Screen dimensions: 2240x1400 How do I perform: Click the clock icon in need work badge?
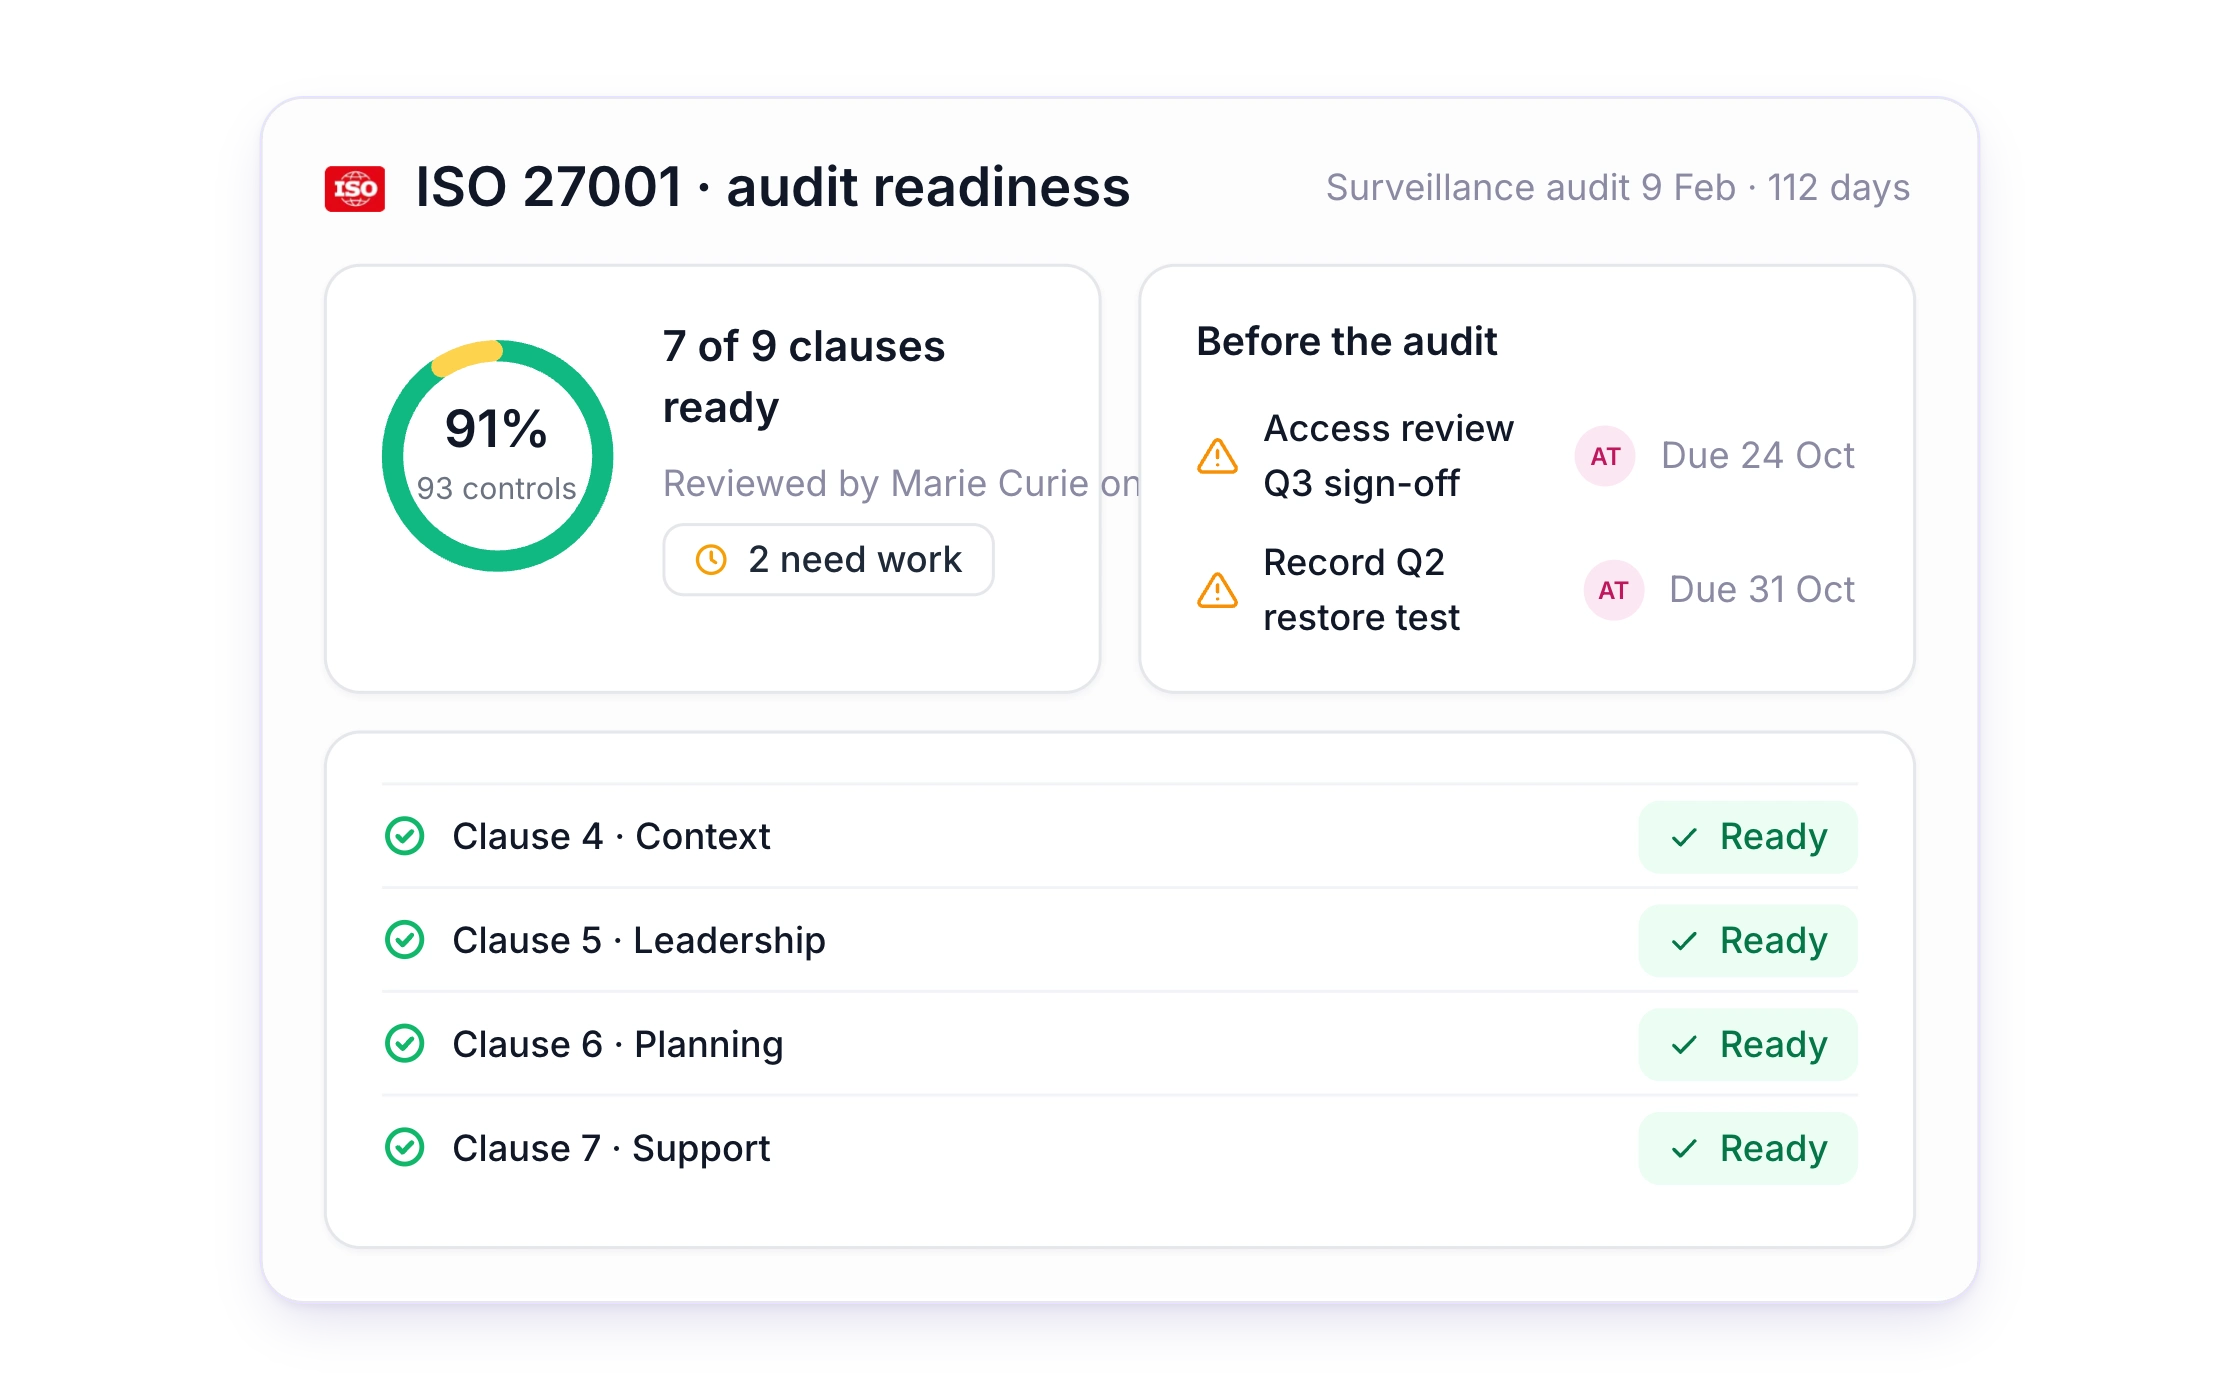pyautogui.click(x=711, y=560)
